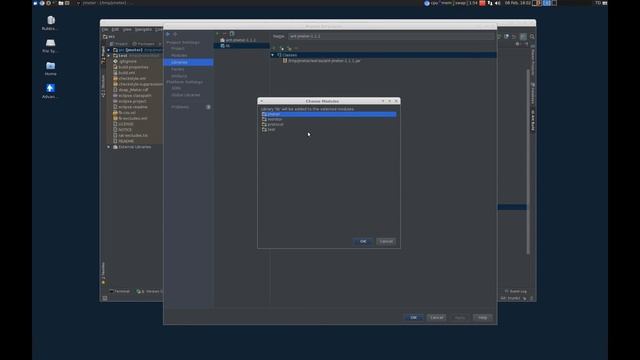Screen dimensions: 640x360
Task: Select the 'lib' library entry
Action: click(242, 46)
